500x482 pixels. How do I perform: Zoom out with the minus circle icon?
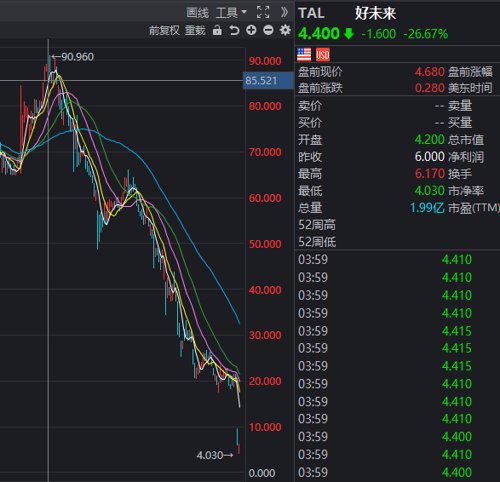point(268,30)
